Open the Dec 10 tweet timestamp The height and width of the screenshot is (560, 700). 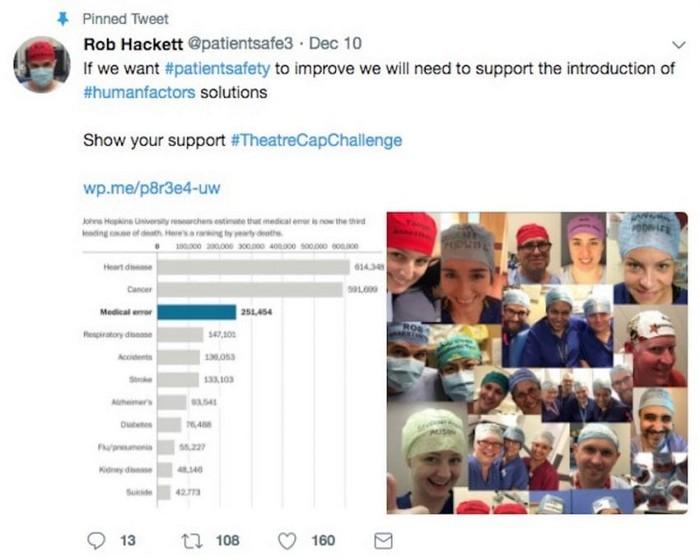click(335, 44)
